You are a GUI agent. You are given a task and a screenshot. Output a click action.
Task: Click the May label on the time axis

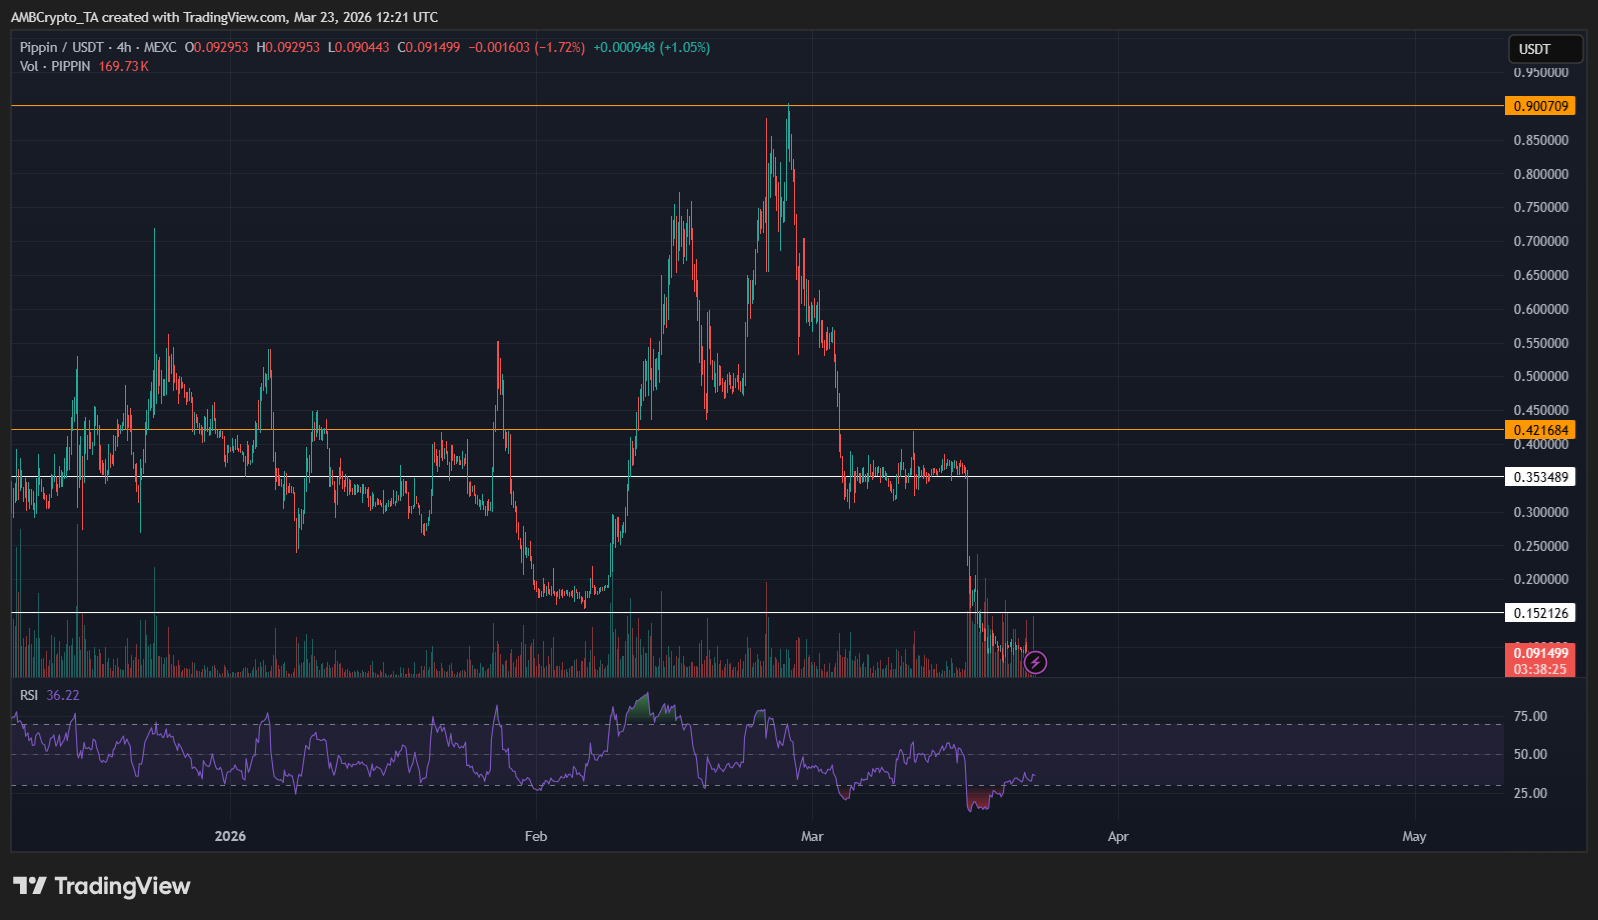tap(1414, 836)
